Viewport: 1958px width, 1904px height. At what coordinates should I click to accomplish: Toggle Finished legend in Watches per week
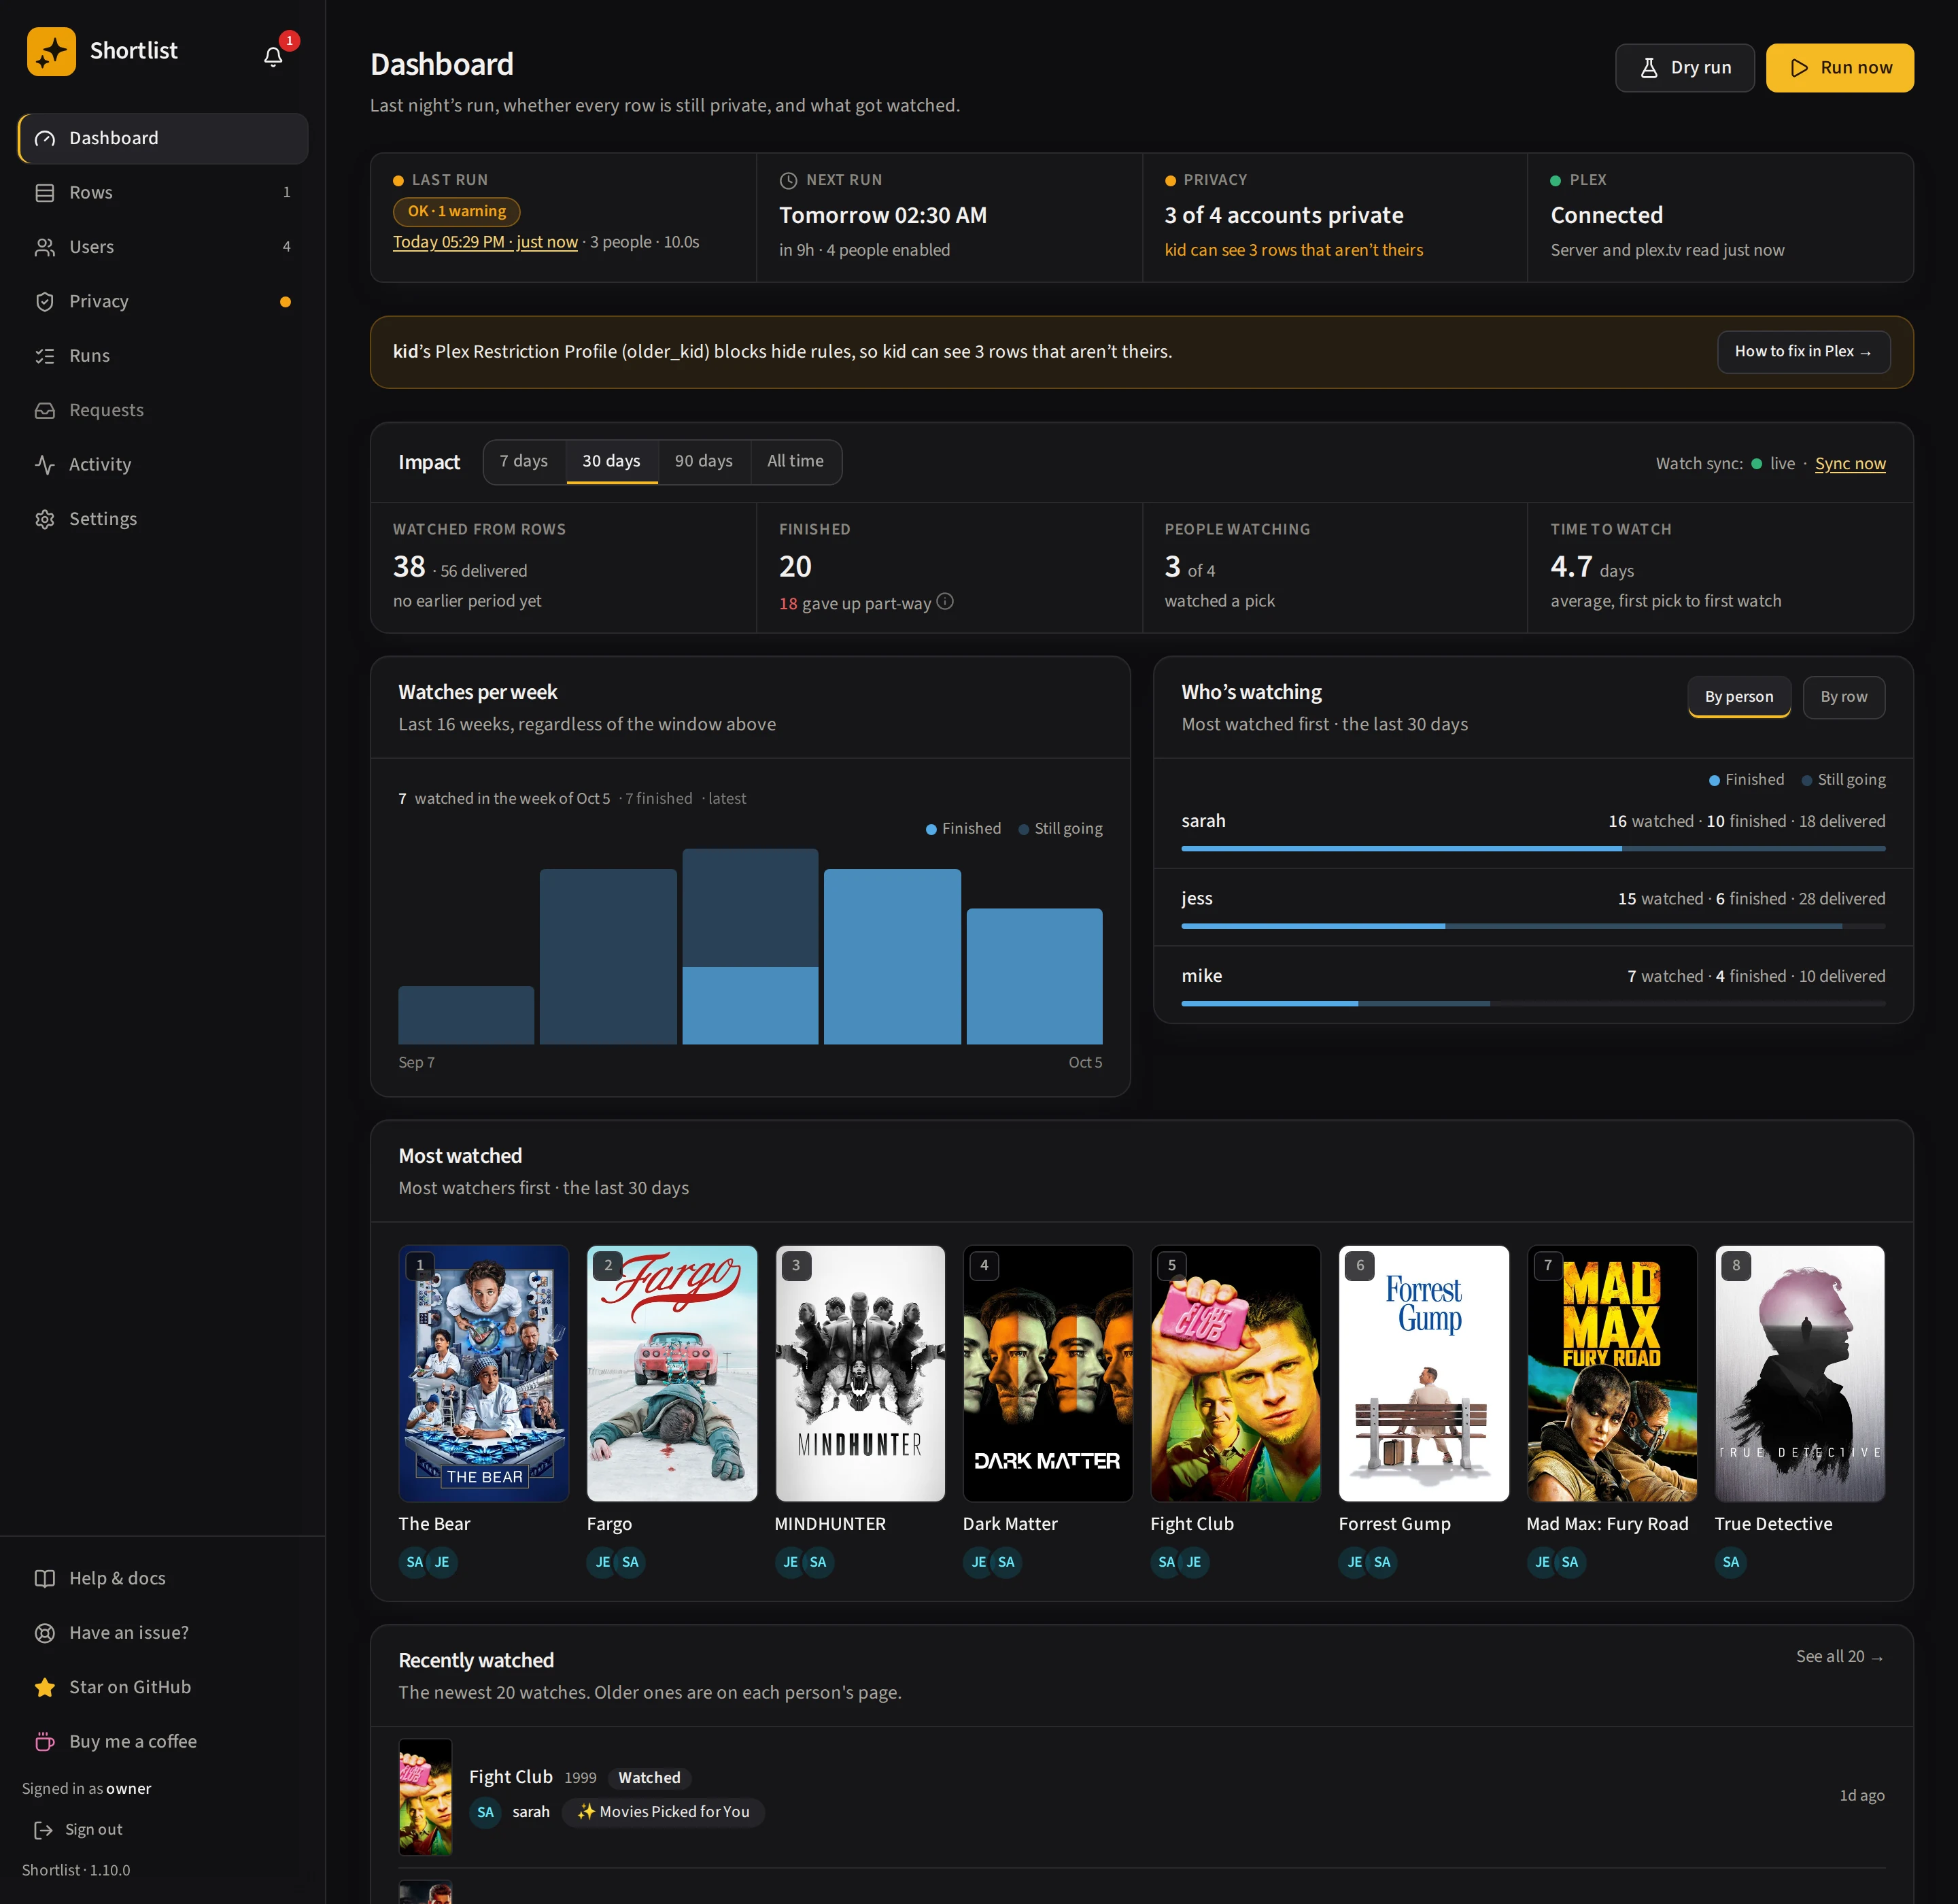(963, 829)
